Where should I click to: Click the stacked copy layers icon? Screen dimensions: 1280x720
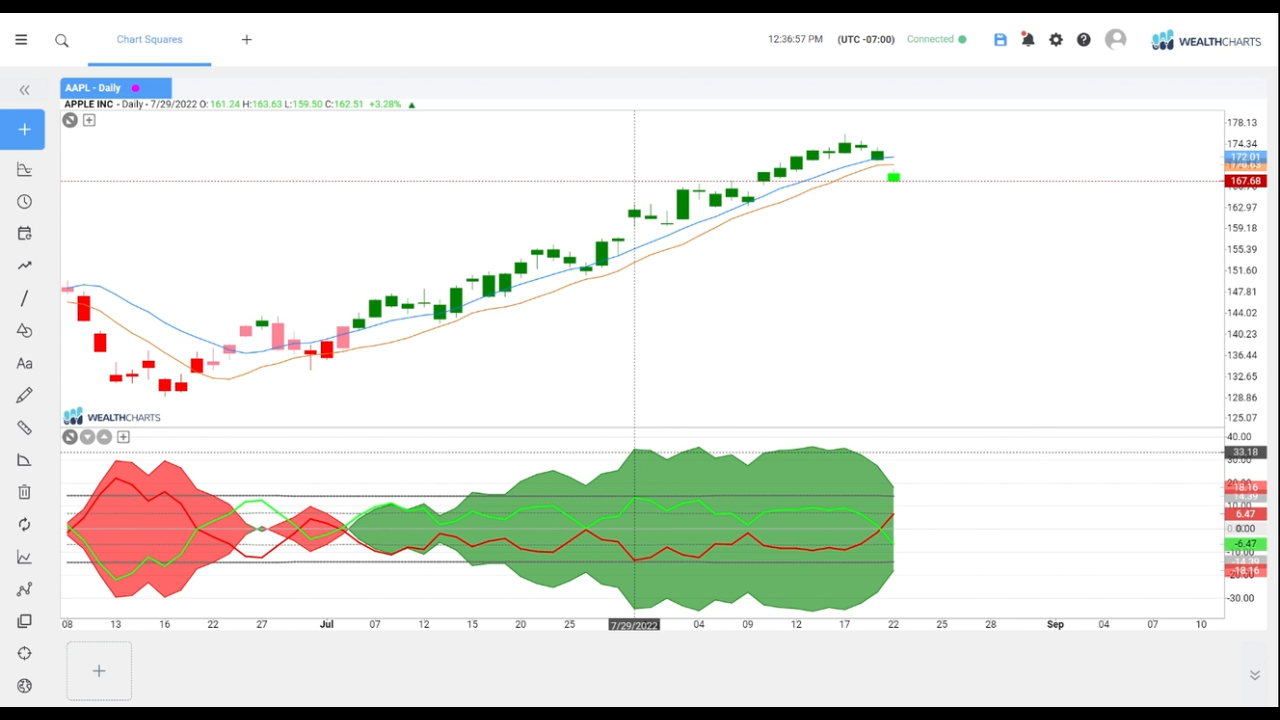pyautogui.click(x=24, y=621)
